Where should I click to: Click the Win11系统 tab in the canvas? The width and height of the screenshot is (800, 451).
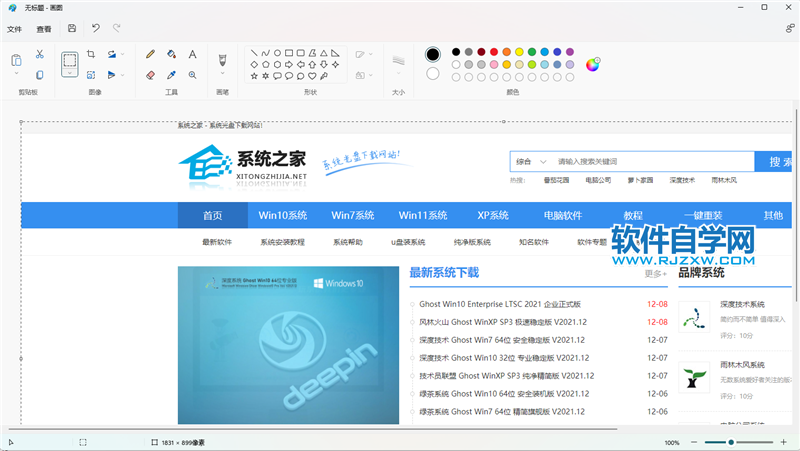point(423,215)
